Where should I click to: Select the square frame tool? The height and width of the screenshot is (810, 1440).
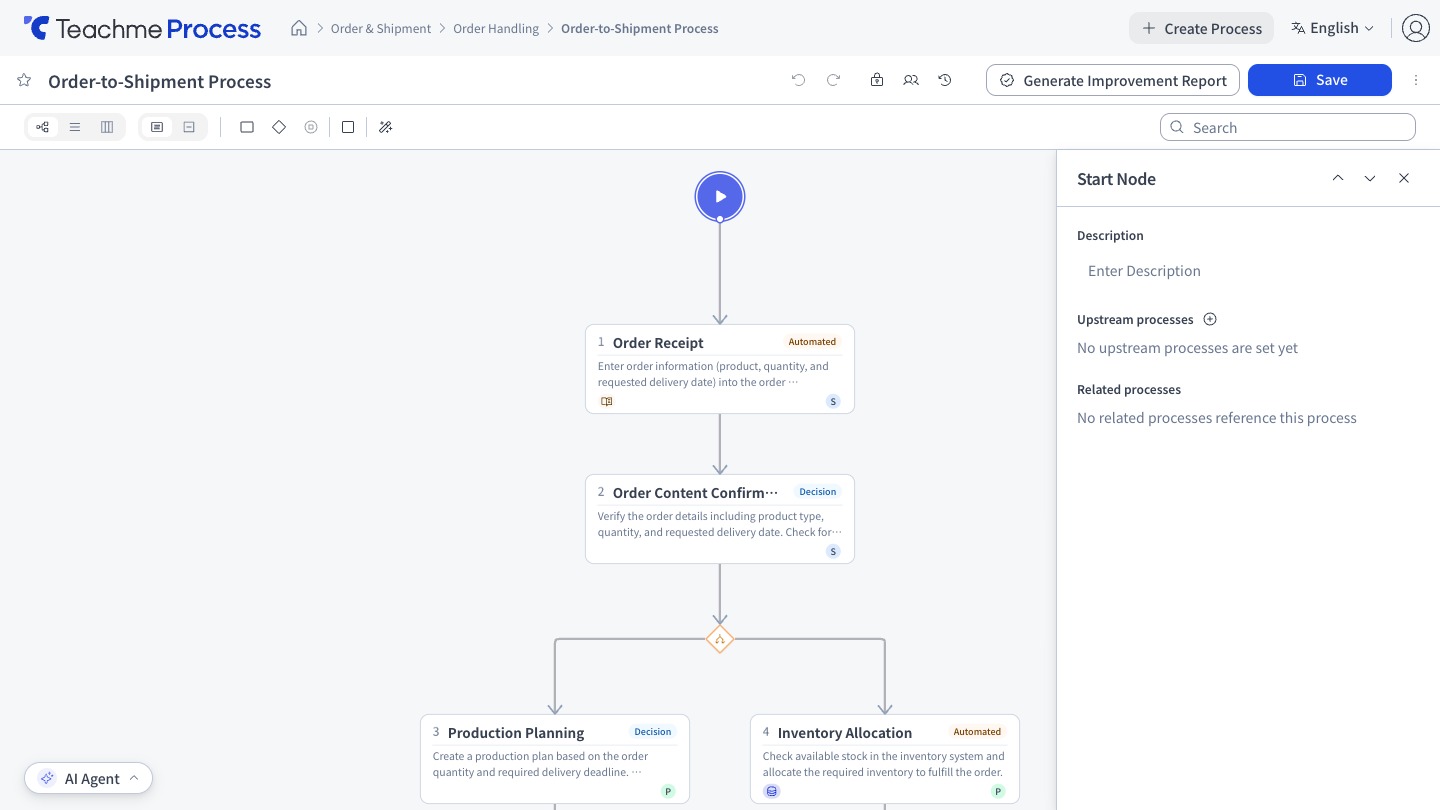click(348, 127)
